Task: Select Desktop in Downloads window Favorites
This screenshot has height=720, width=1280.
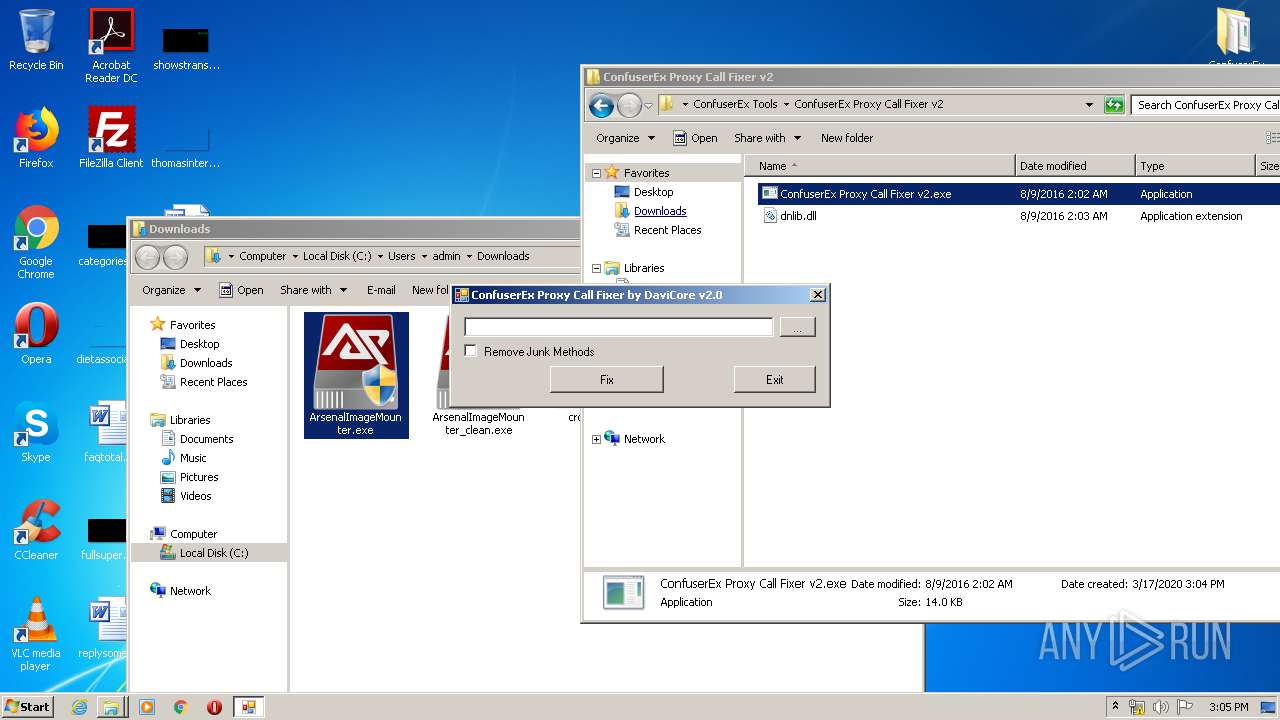Action: [199, 344]
